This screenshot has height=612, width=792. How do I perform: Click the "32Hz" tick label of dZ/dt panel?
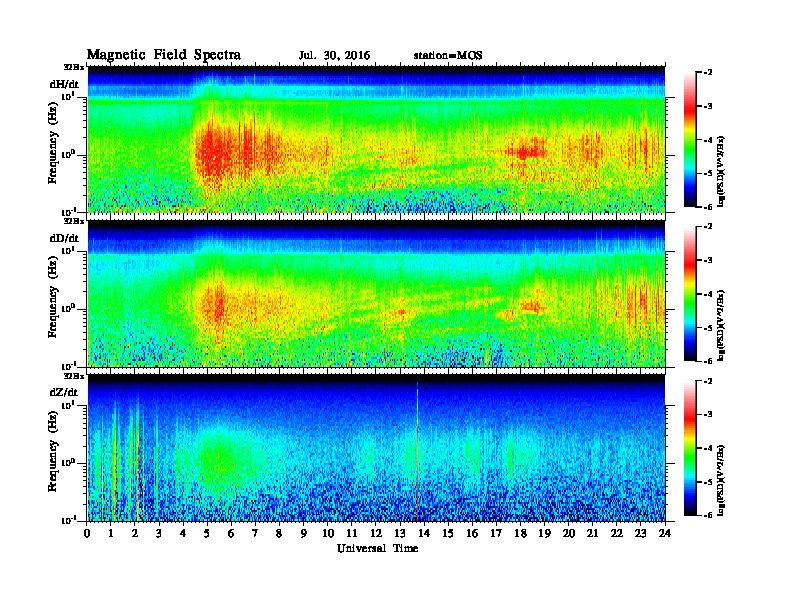74,376
